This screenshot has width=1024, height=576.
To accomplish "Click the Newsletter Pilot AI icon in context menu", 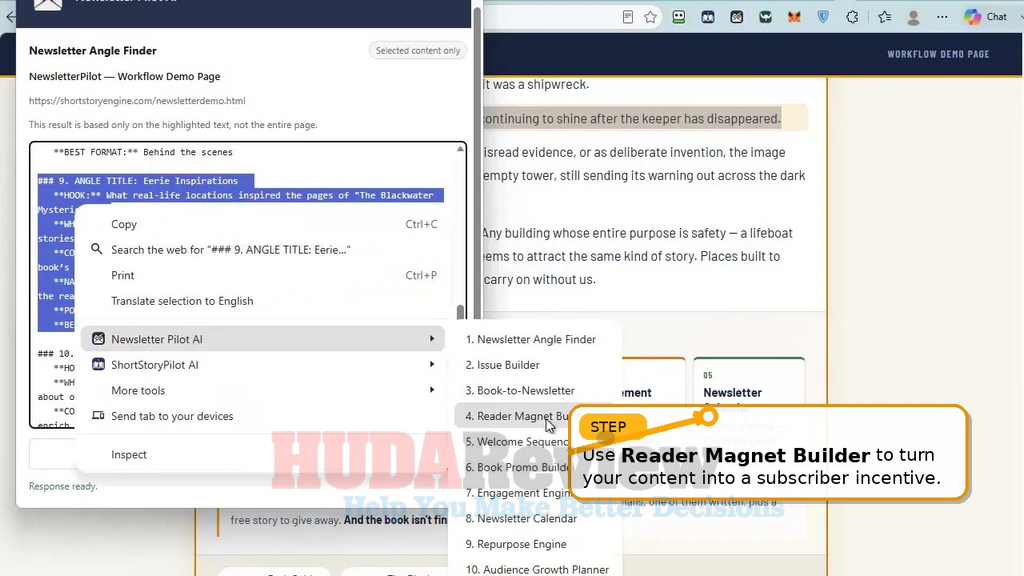I will pos(98,338).
